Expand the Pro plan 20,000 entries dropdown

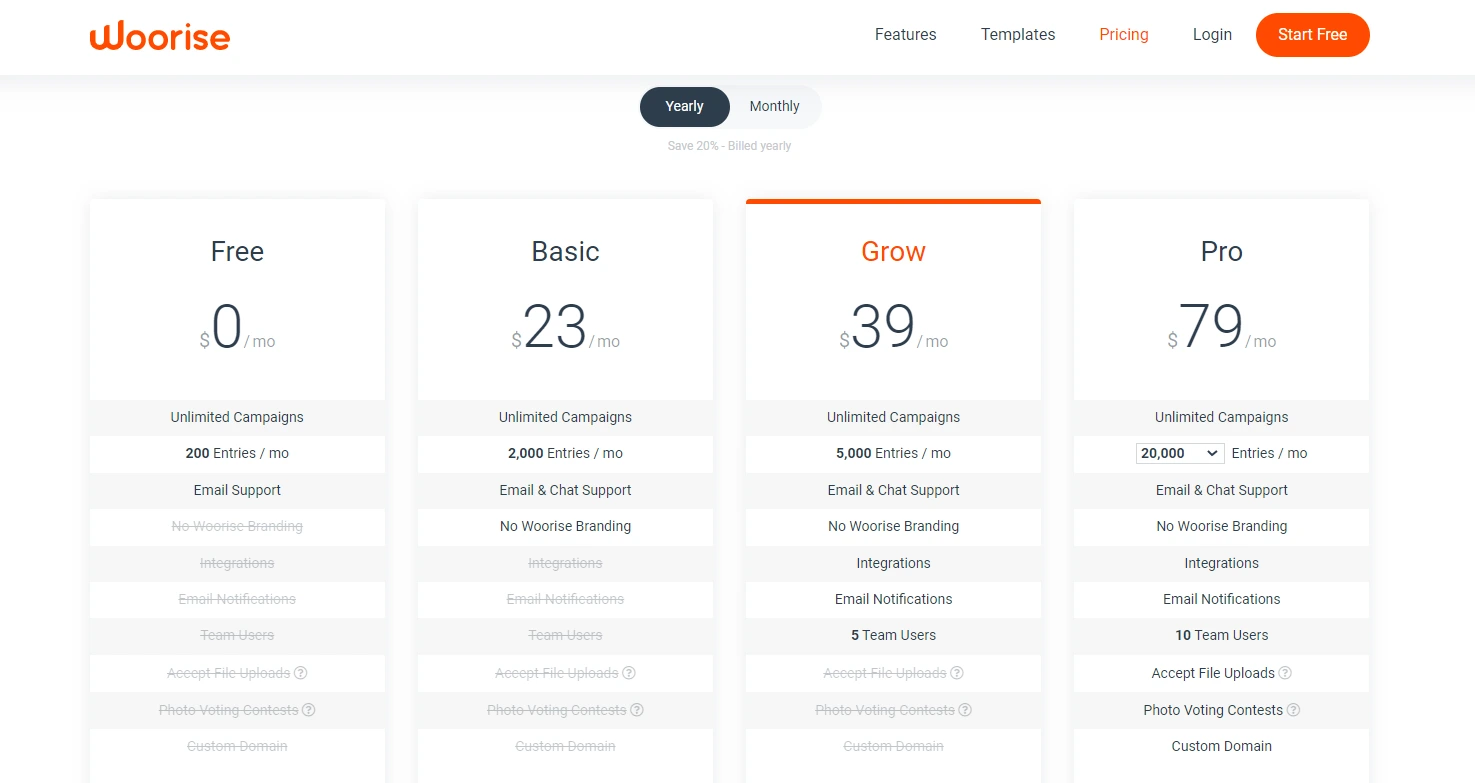point(1180,453)
